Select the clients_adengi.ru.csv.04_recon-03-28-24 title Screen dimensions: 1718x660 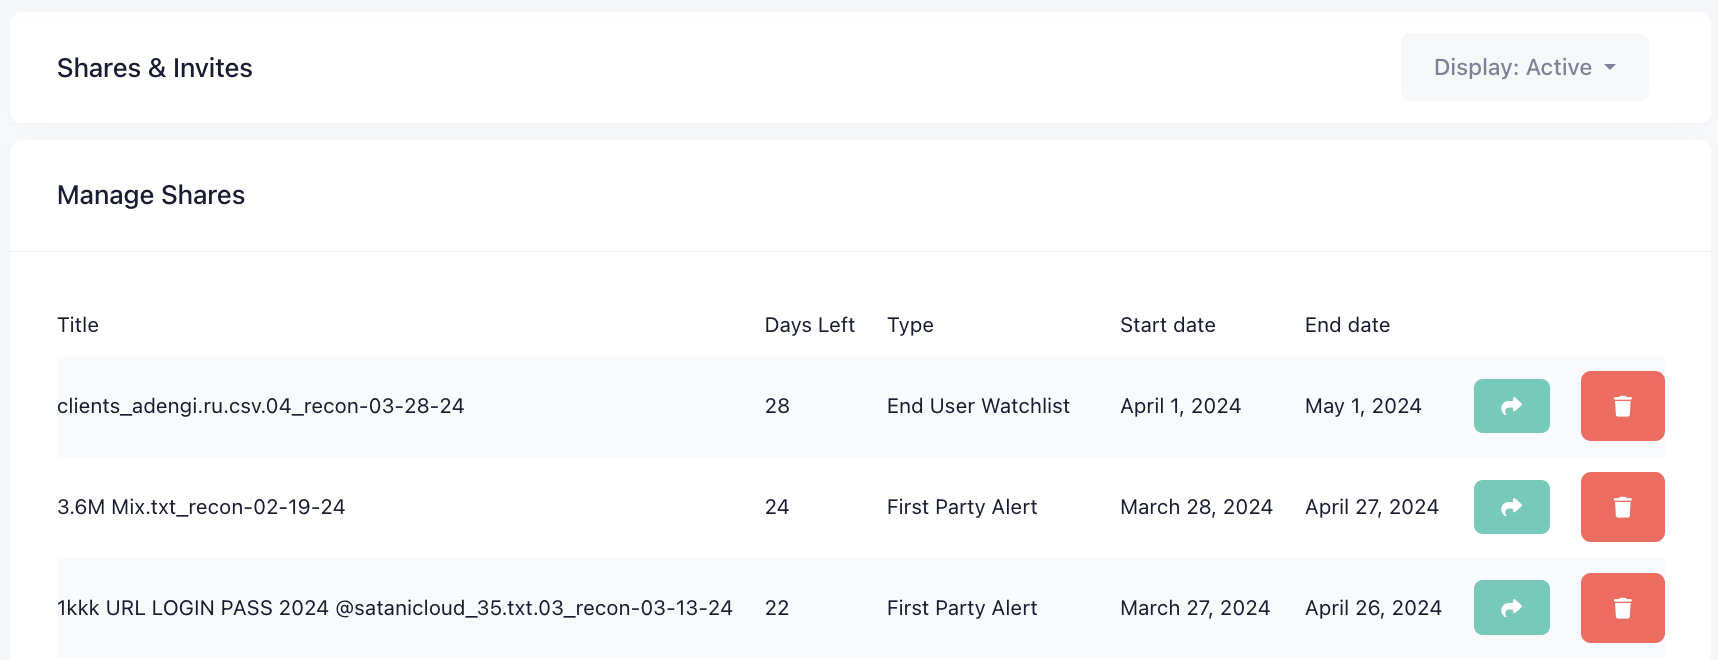[260, 406]
